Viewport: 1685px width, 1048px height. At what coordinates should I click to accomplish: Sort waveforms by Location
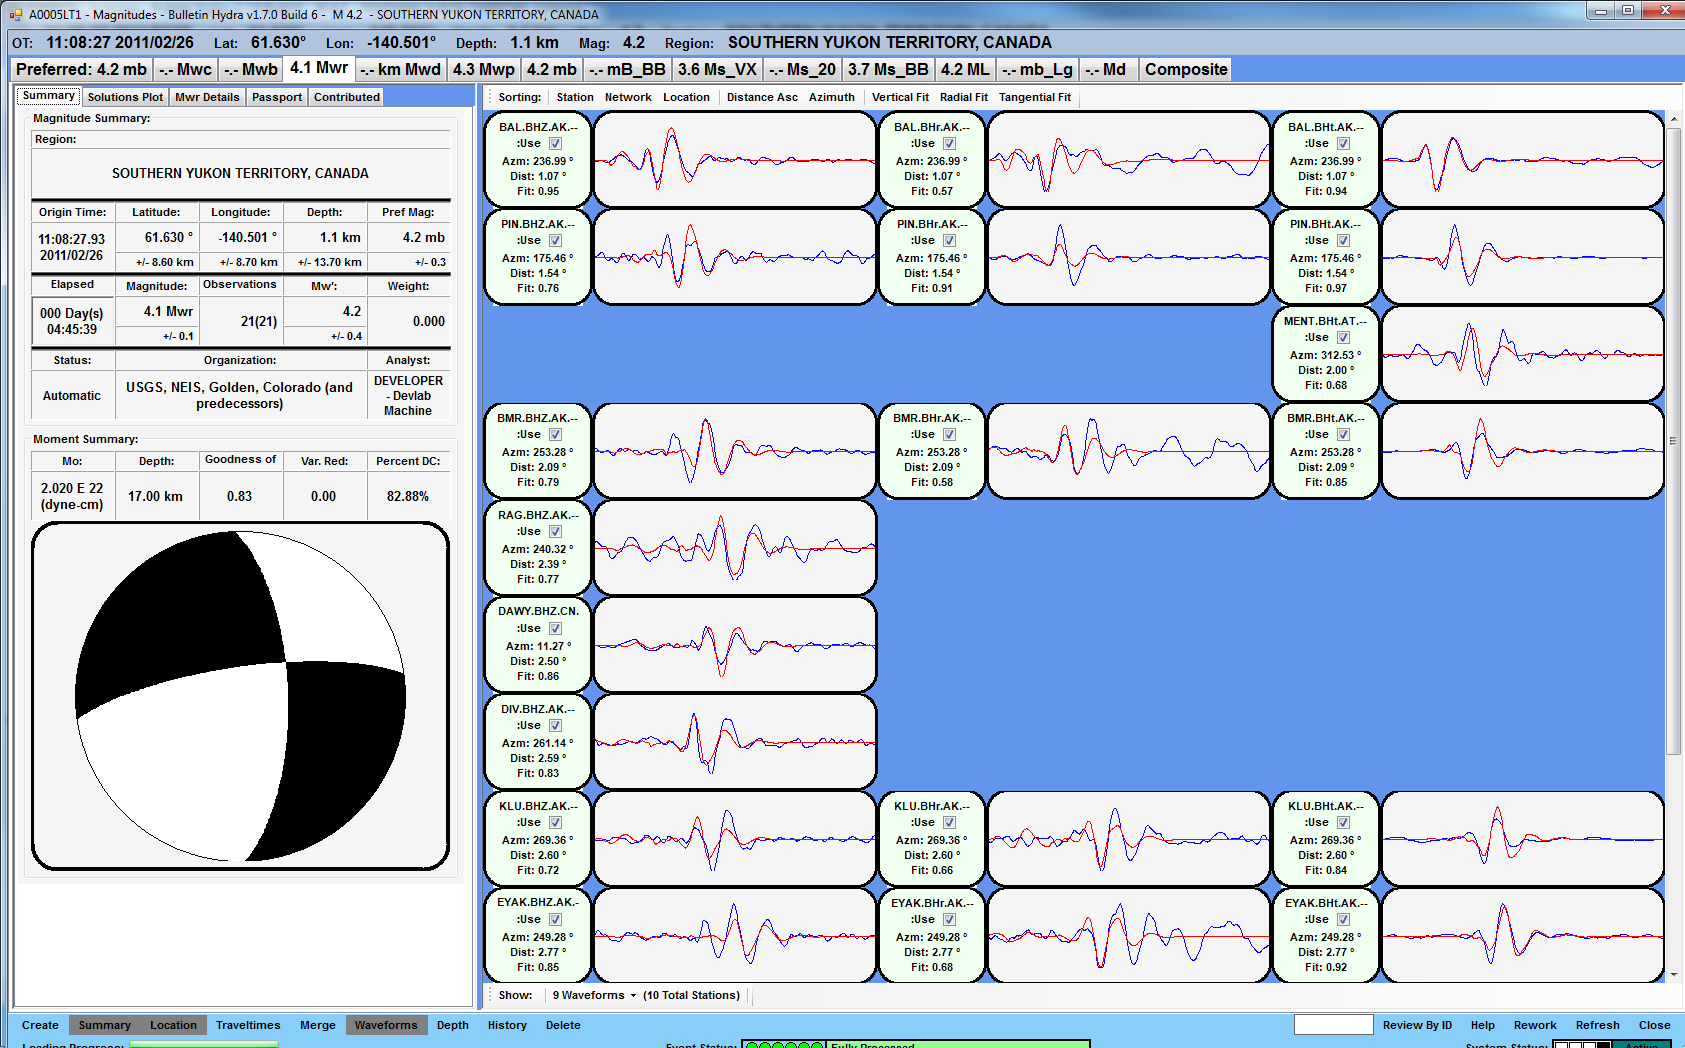686,97
